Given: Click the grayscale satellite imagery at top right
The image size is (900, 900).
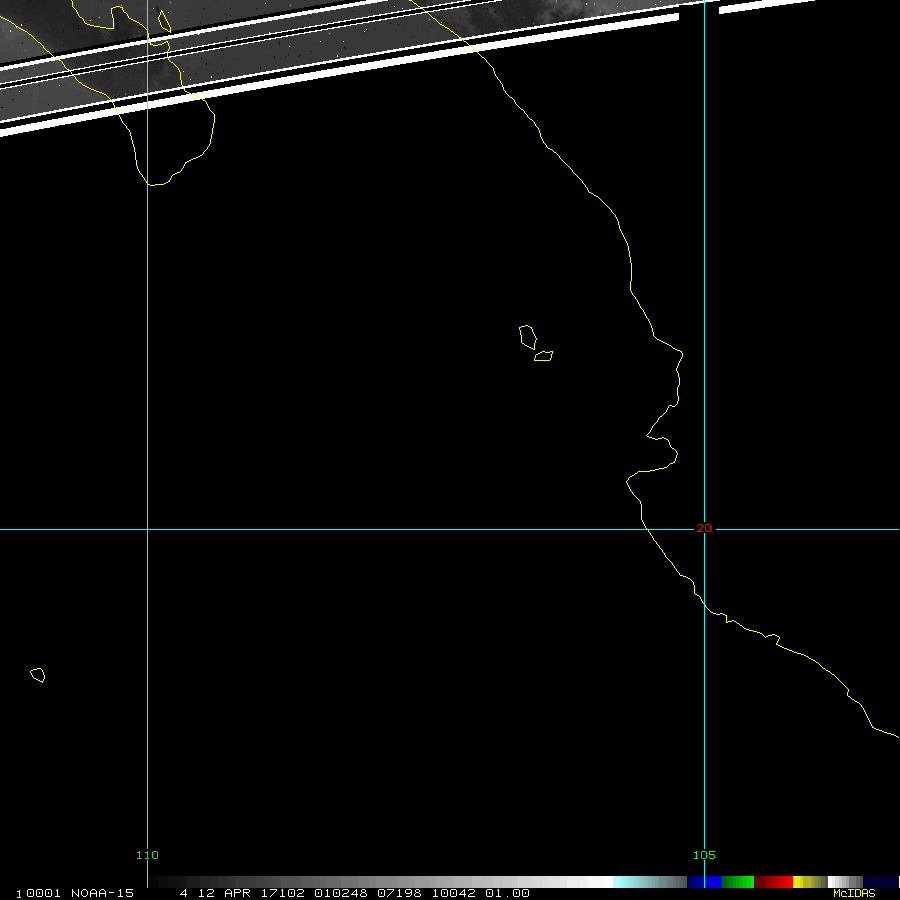Looking at the screenshot, I should [600, 10].
